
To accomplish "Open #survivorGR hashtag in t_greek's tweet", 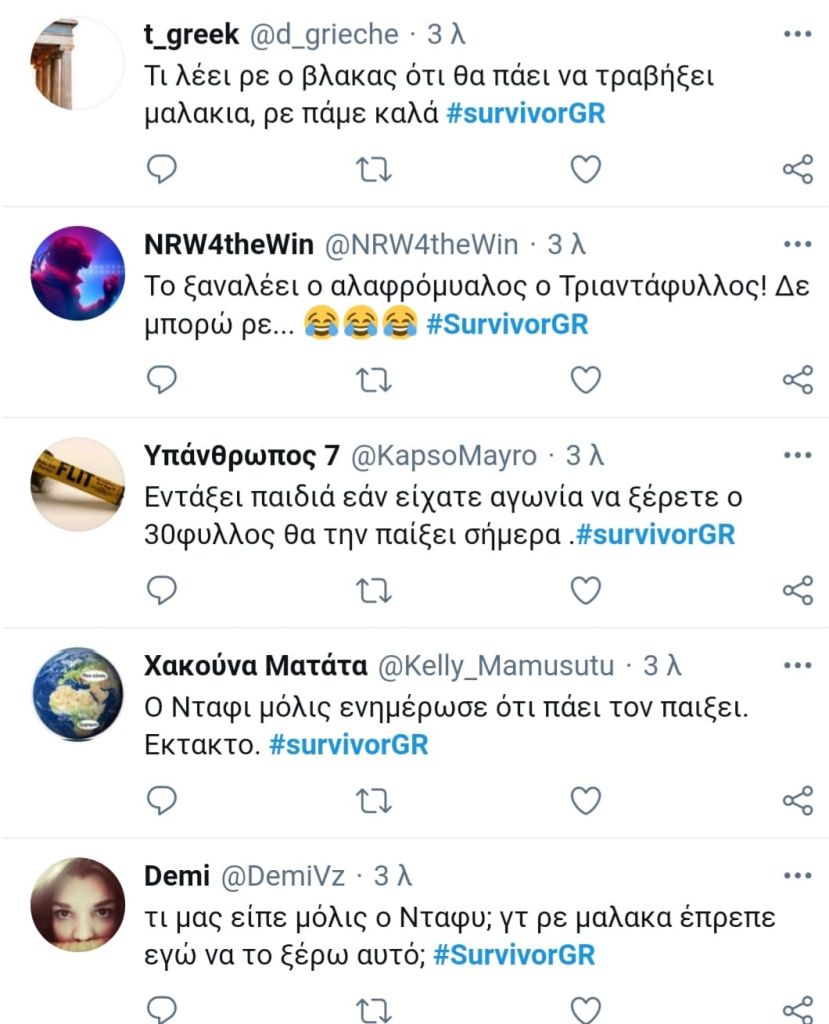I will [526, 114].
